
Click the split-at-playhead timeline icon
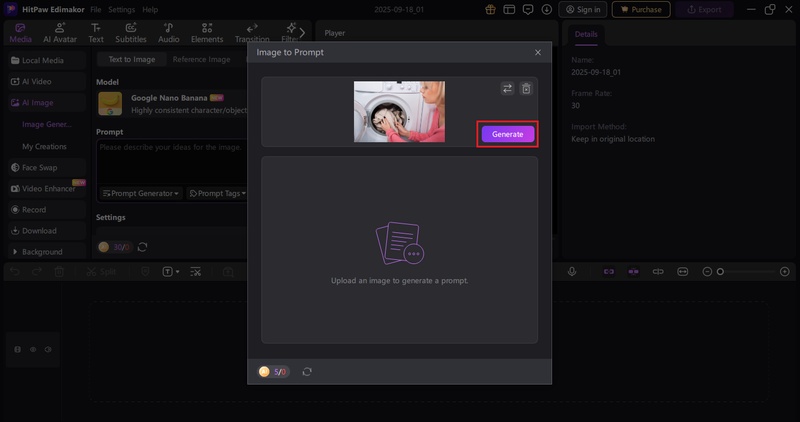(658, 272)
